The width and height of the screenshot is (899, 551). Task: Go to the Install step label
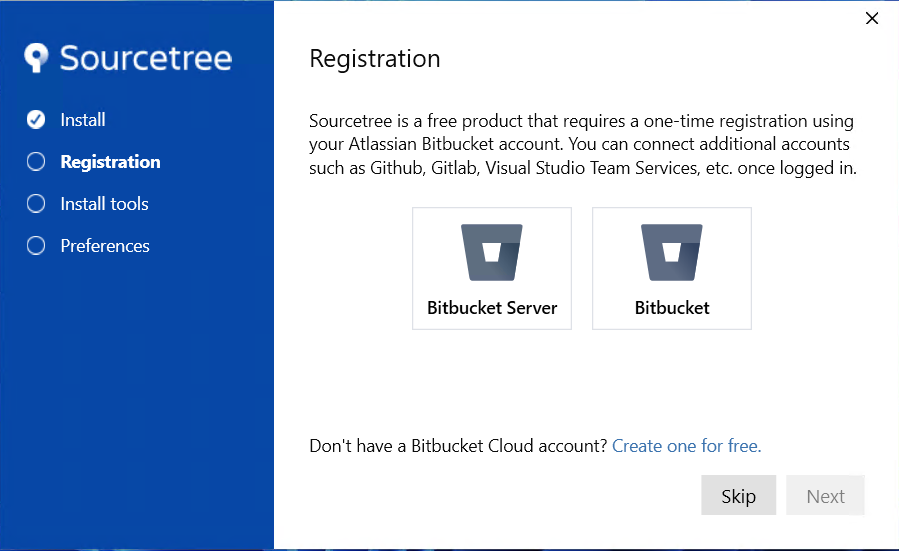point(83,120)
